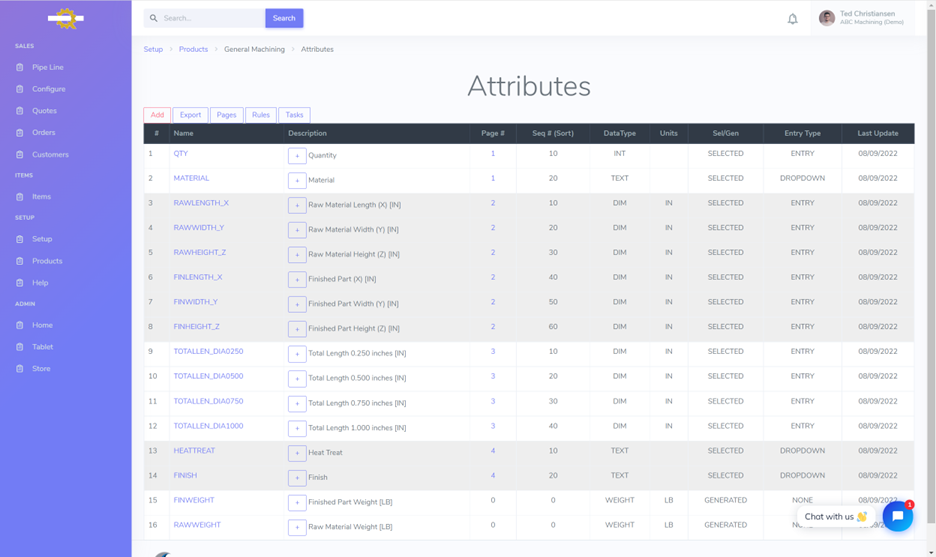The image size is (936, 557).
Task: Expand the Quantity description row
Action: pyautogui.click(x=297, y=156)
